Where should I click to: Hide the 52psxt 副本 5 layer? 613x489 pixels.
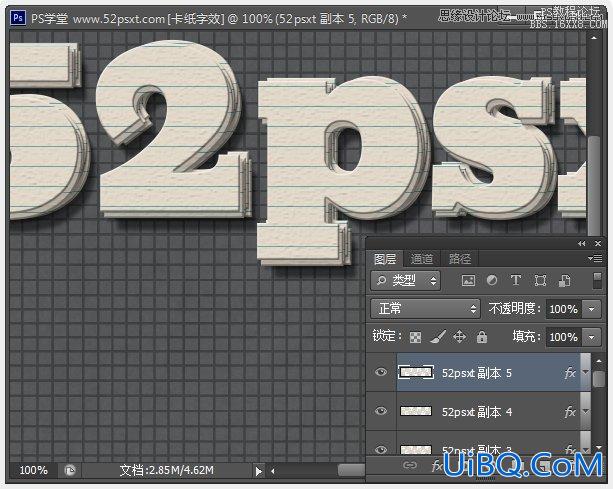click(381, 372)
